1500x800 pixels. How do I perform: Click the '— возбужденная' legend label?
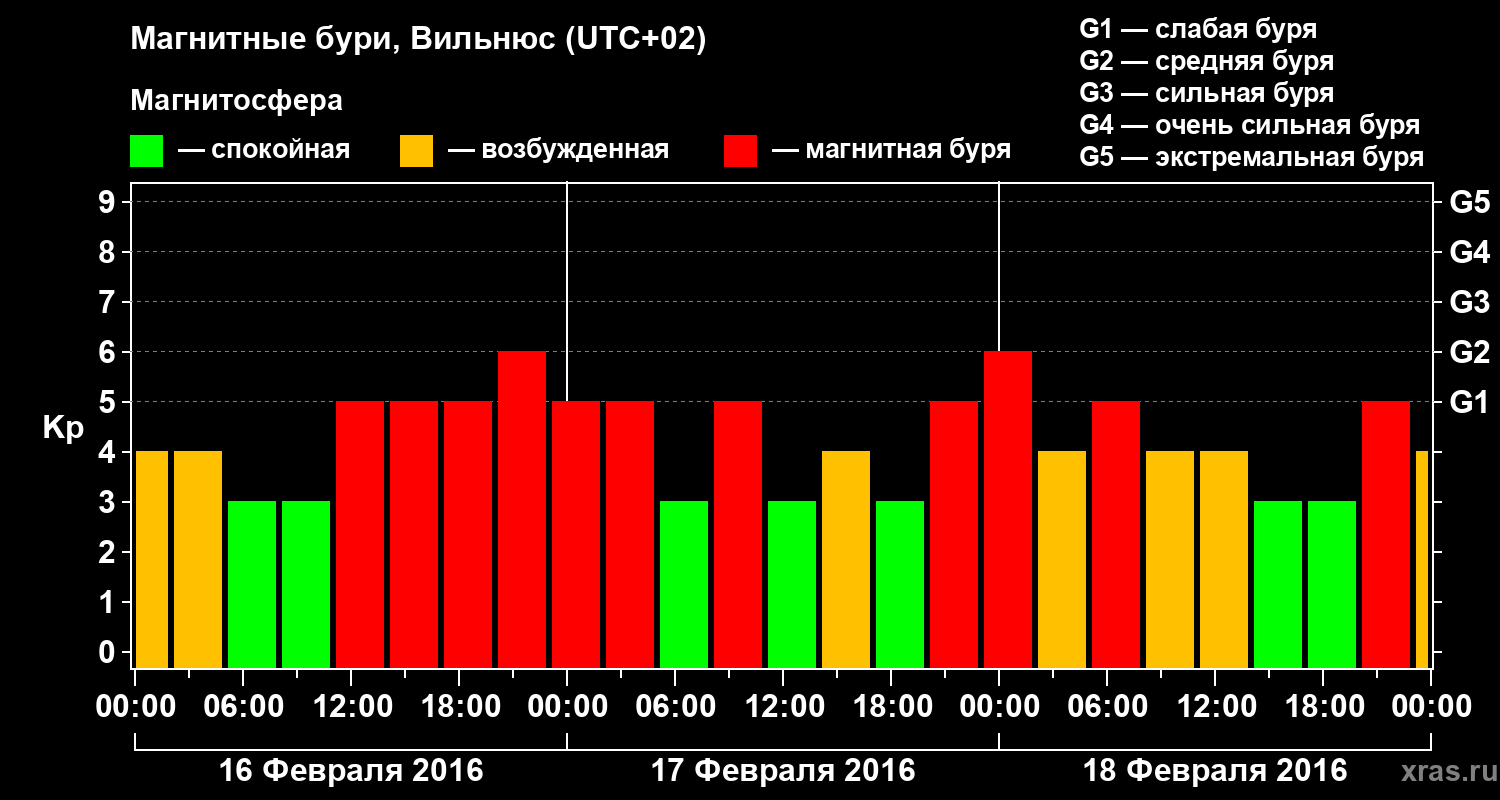[559, 151]
